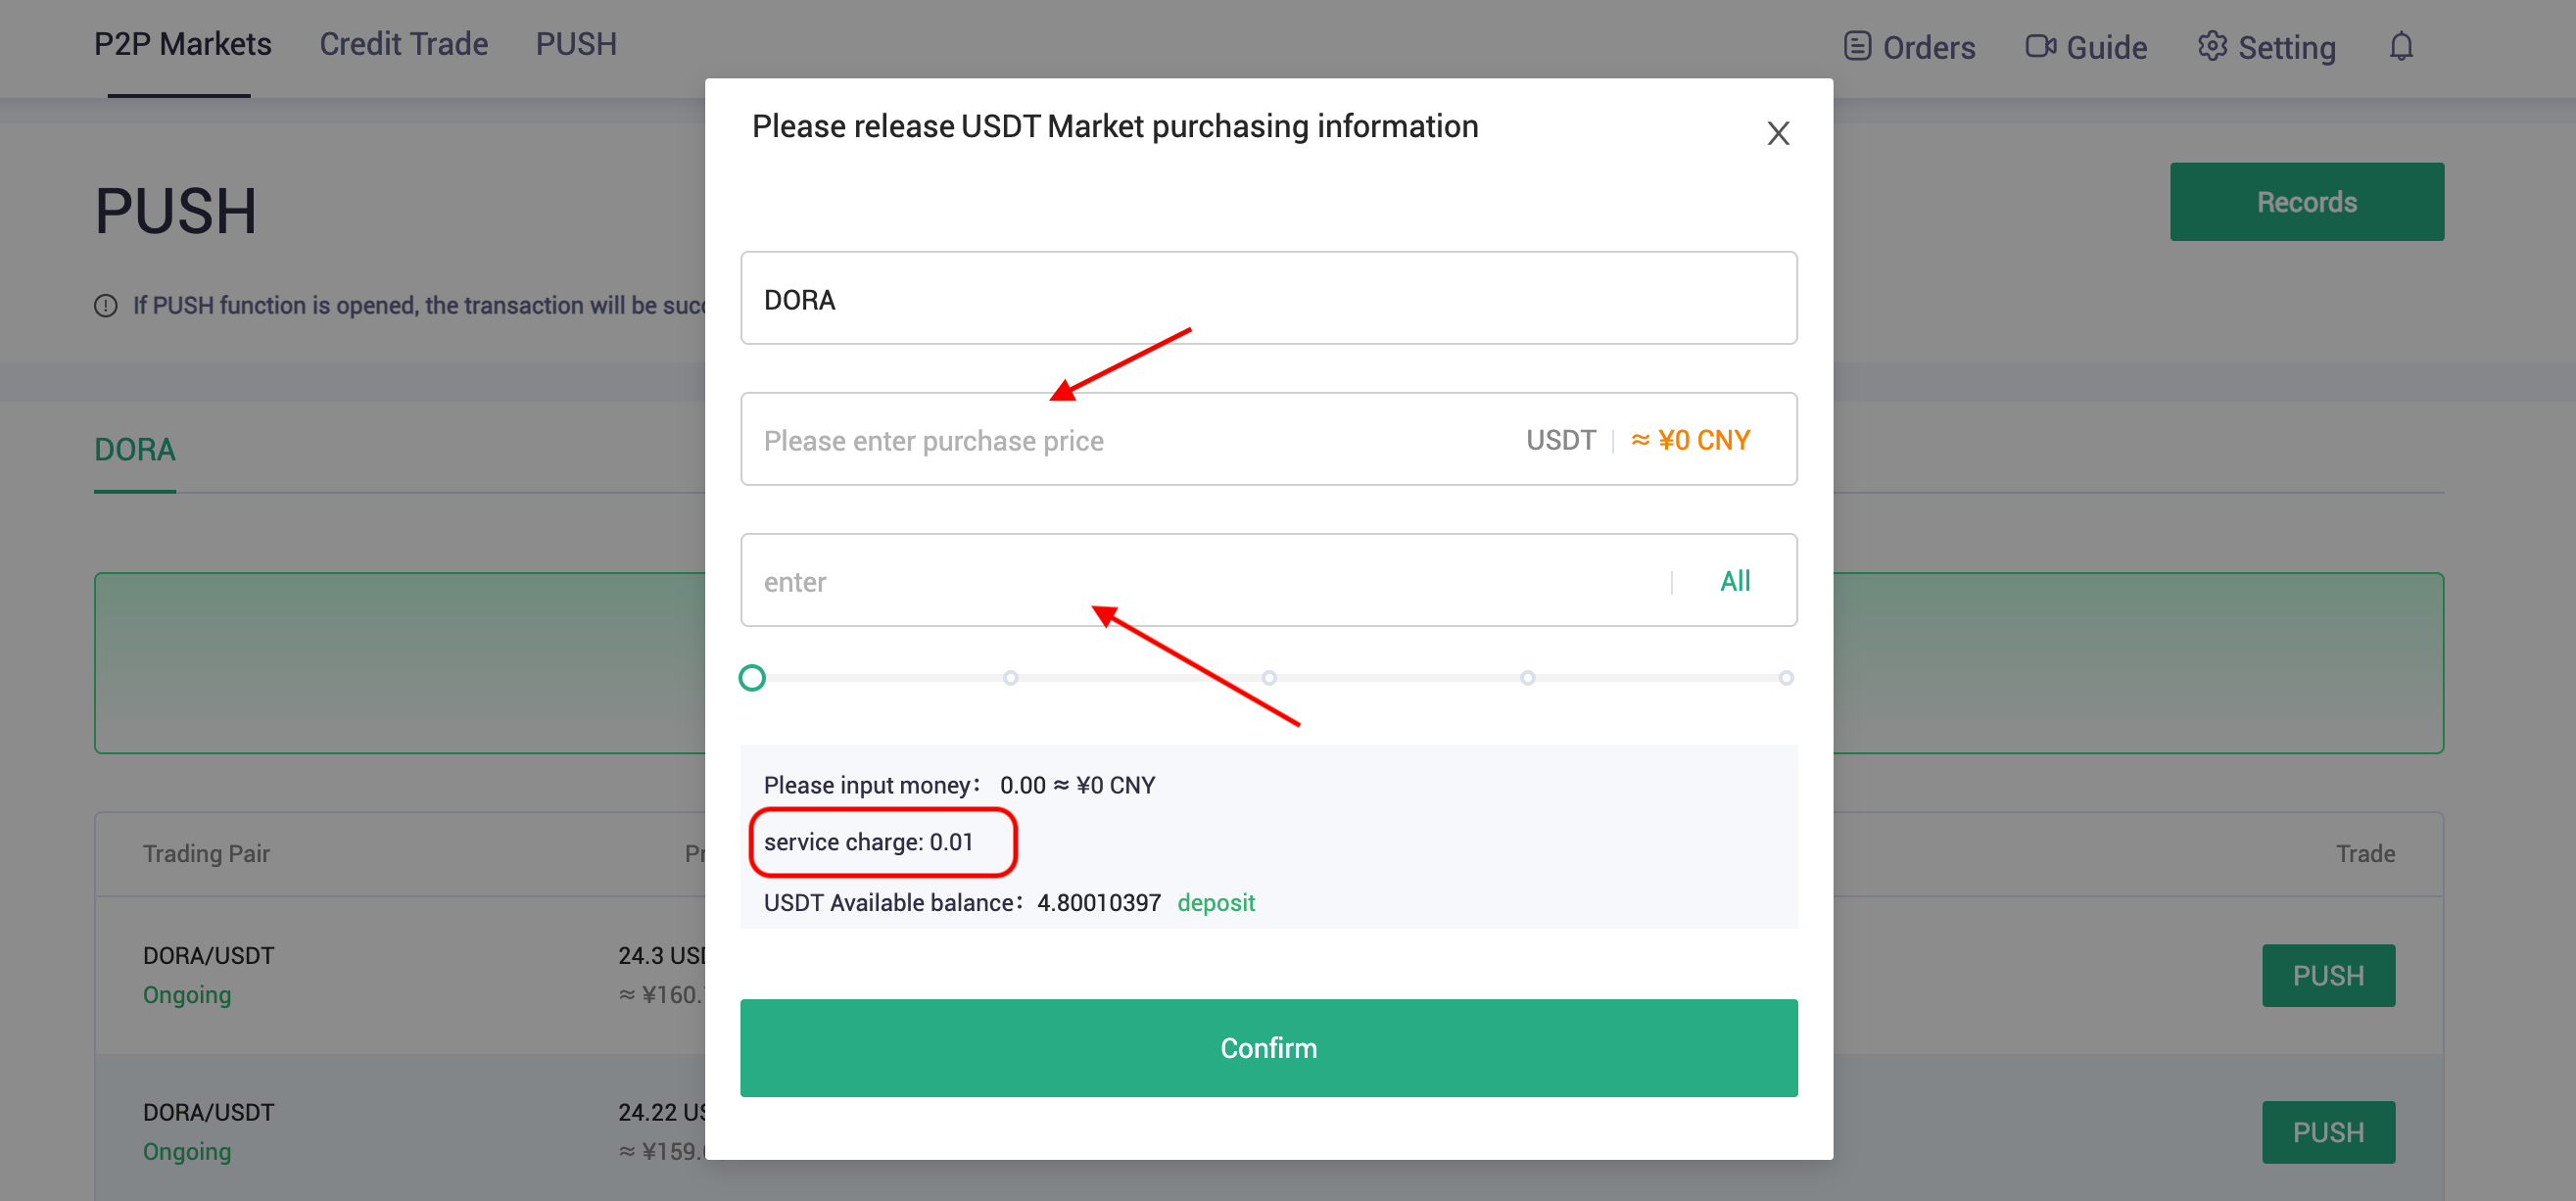The height and width of the screenshot is (1201, 2576).
Task: Close the USDT purchasing dialog
Action: pyautogui.click(x=1777, y=133)
